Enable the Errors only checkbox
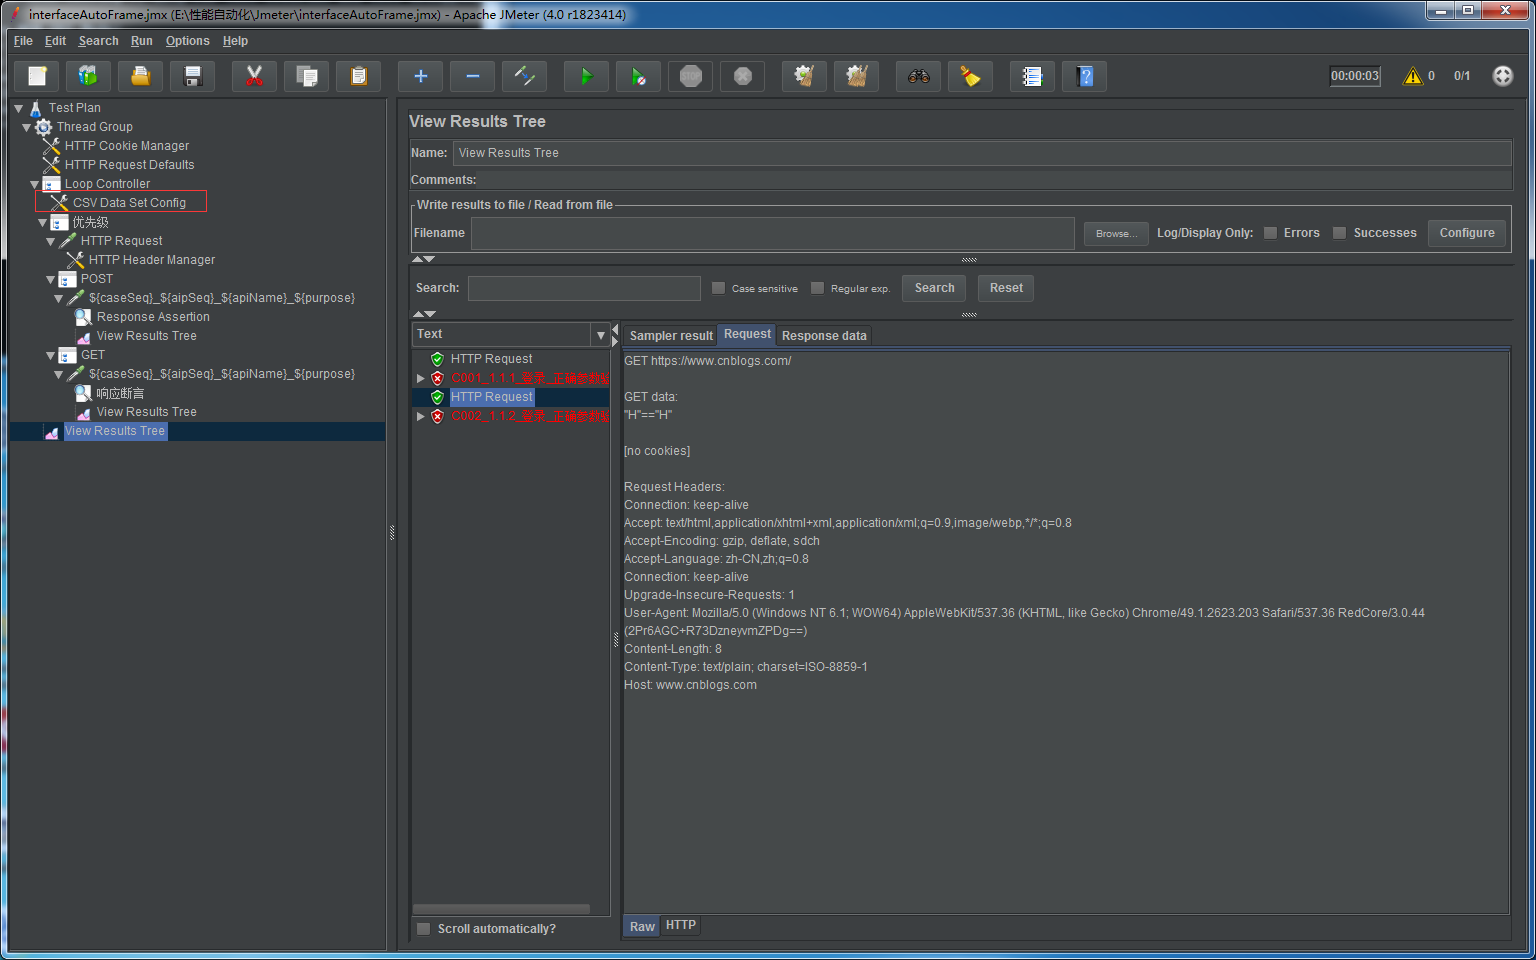Screen dimensions: 1536x960 pyautogui.click(x=1270, y=233)
